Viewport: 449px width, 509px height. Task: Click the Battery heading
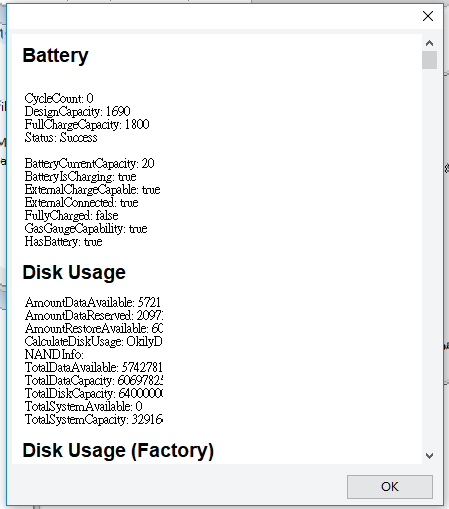tap(55, 55)
